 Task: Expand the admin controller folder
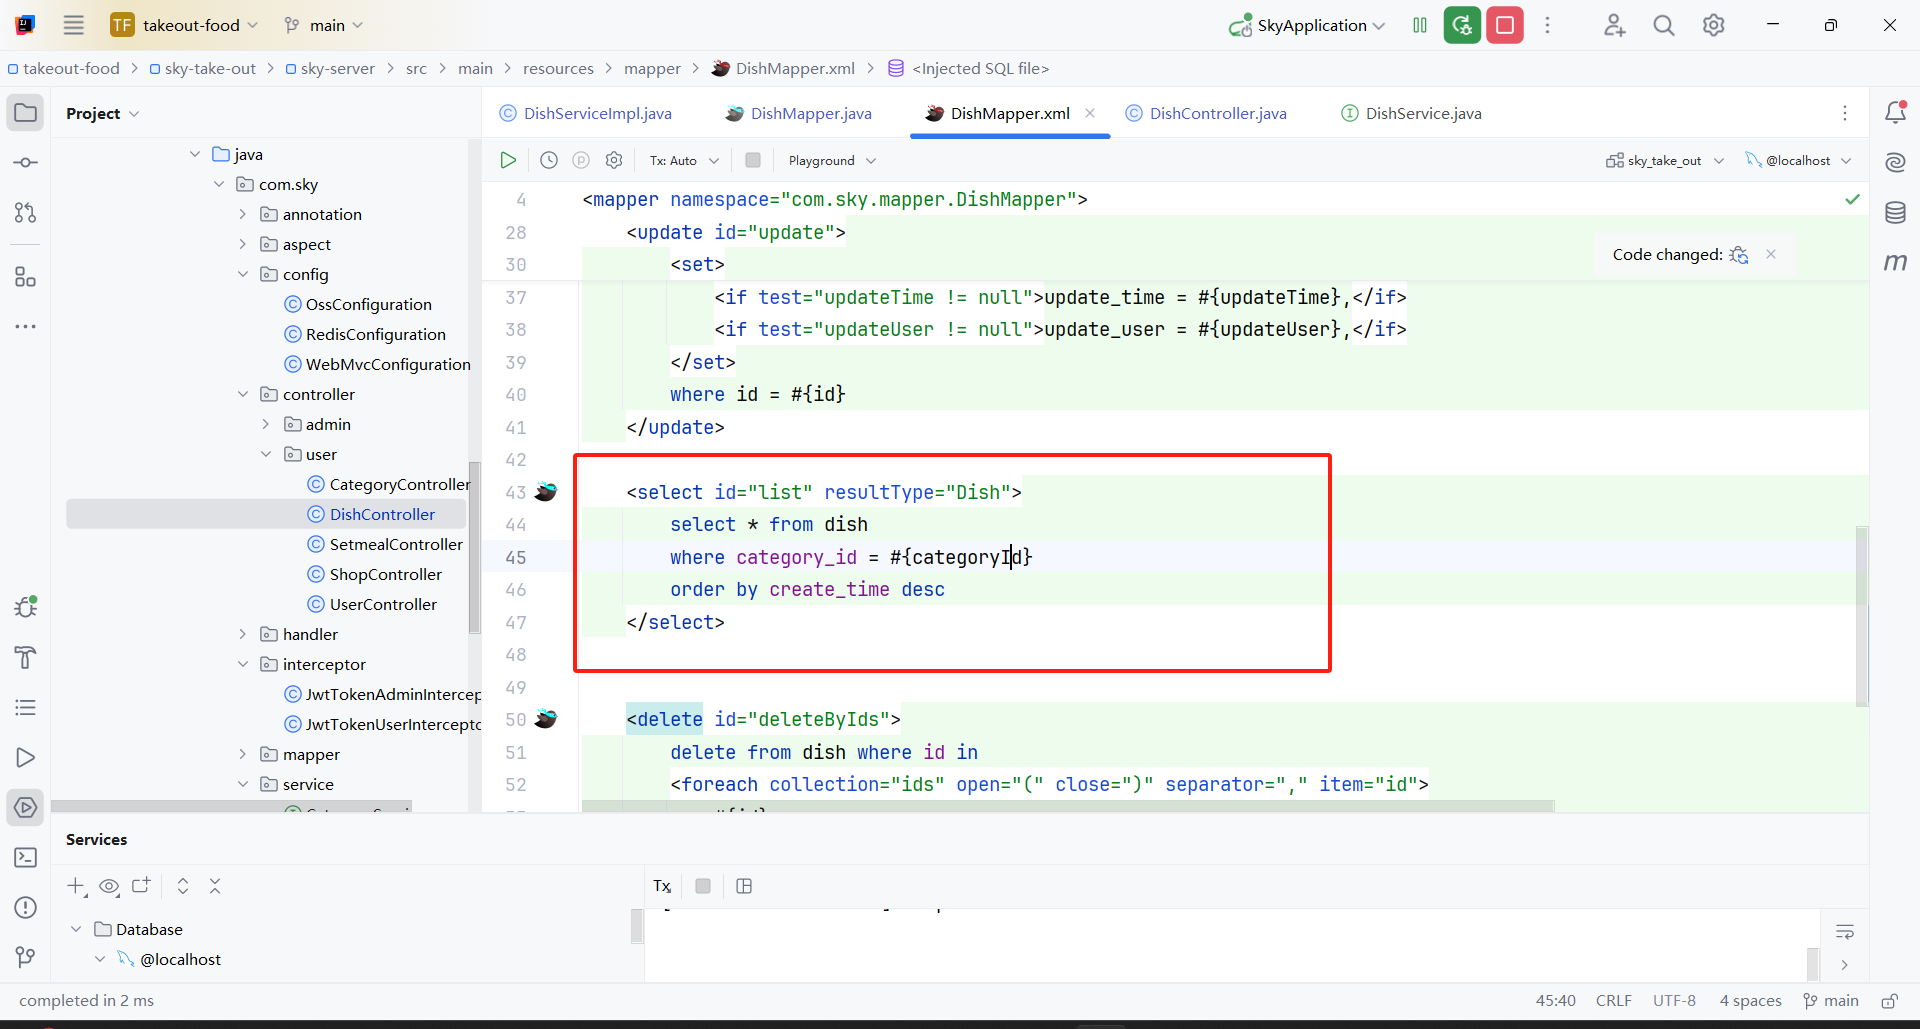(x=266, y=424)
